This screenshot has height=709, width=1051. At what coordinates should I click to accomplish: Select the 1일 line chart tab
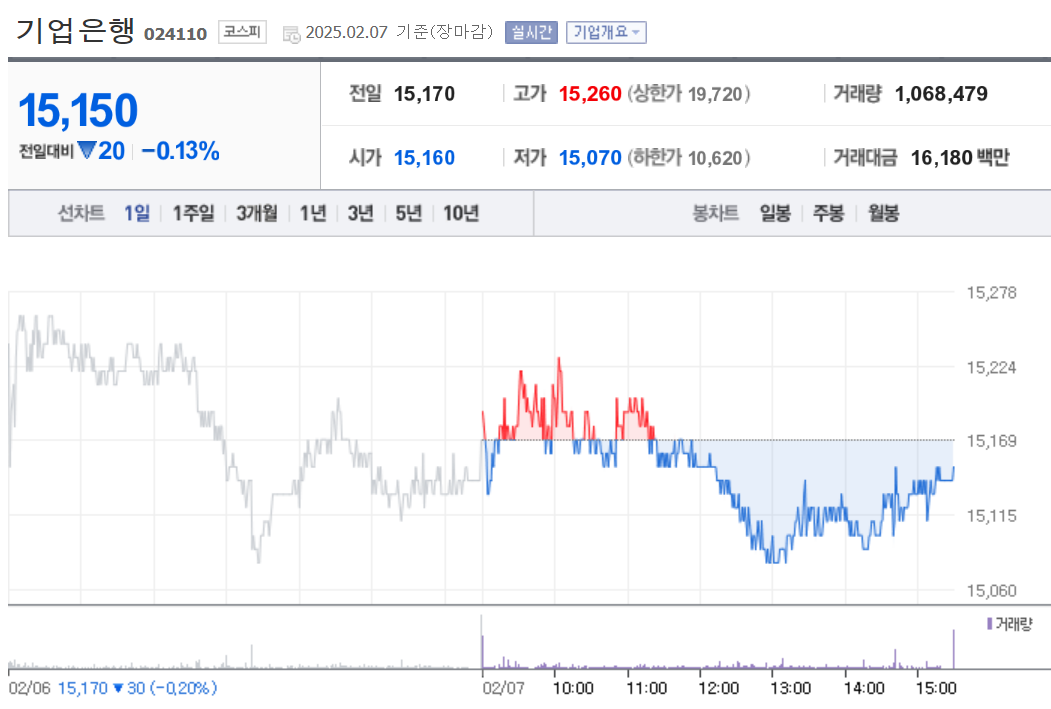[x=137, y=213]
